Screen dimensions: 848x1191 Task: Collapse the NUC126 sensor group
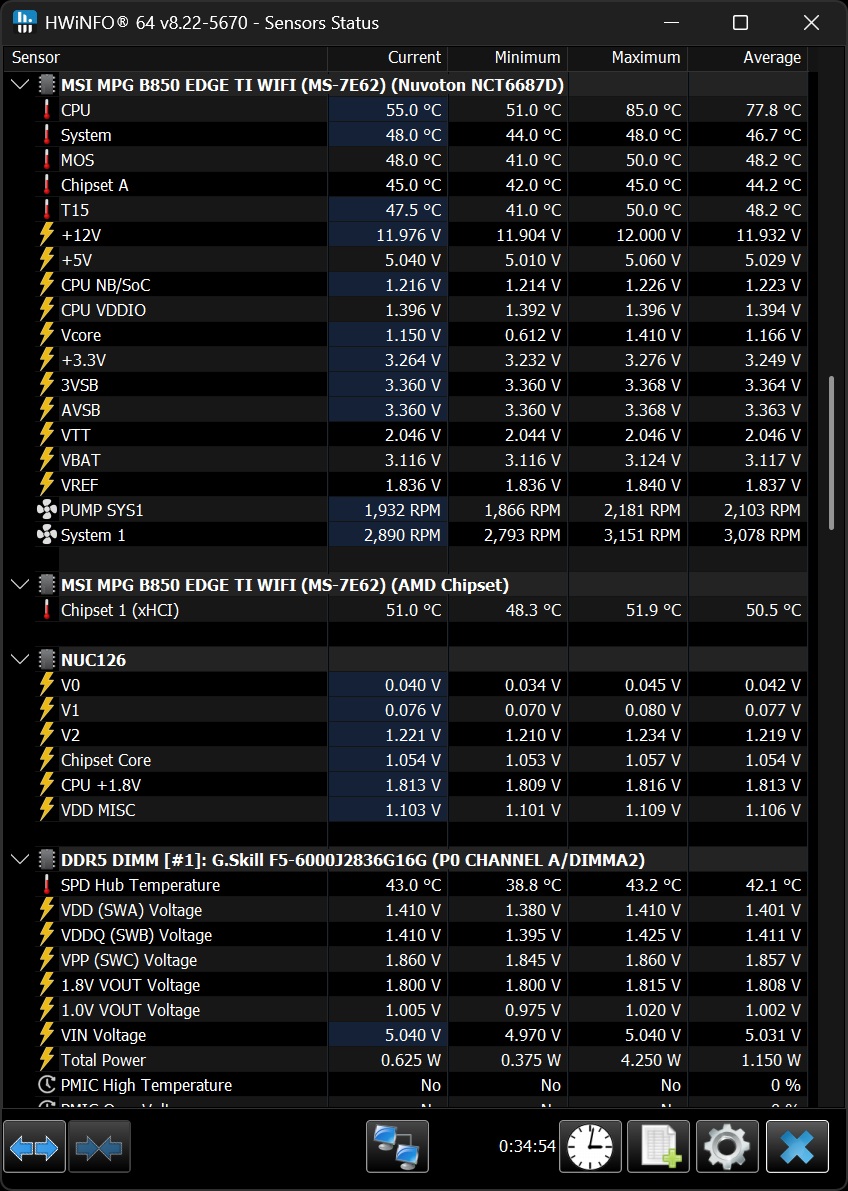tap(20, 660)
